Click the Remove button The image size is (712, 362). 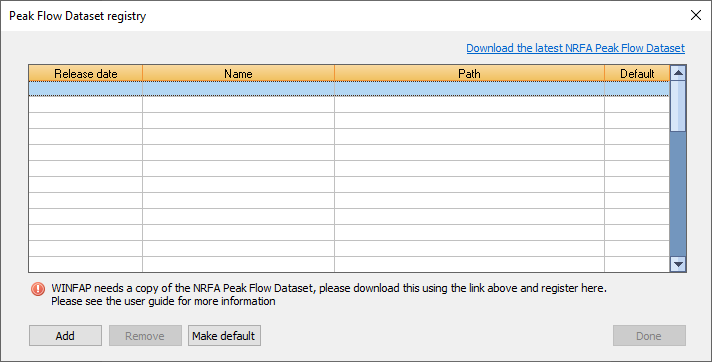point(145,336)
